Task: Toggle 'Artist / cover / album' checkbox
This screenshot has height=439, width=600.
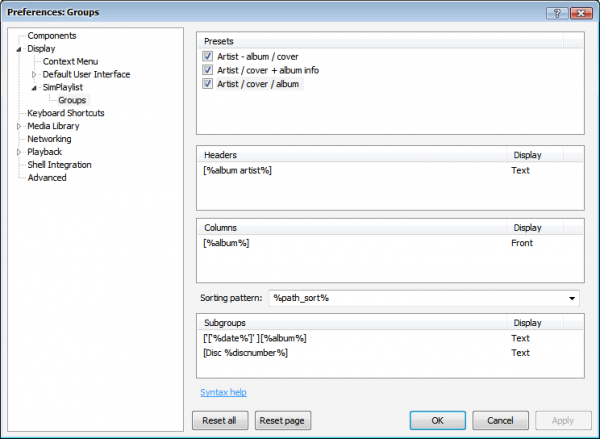Action: coord(208,84)
